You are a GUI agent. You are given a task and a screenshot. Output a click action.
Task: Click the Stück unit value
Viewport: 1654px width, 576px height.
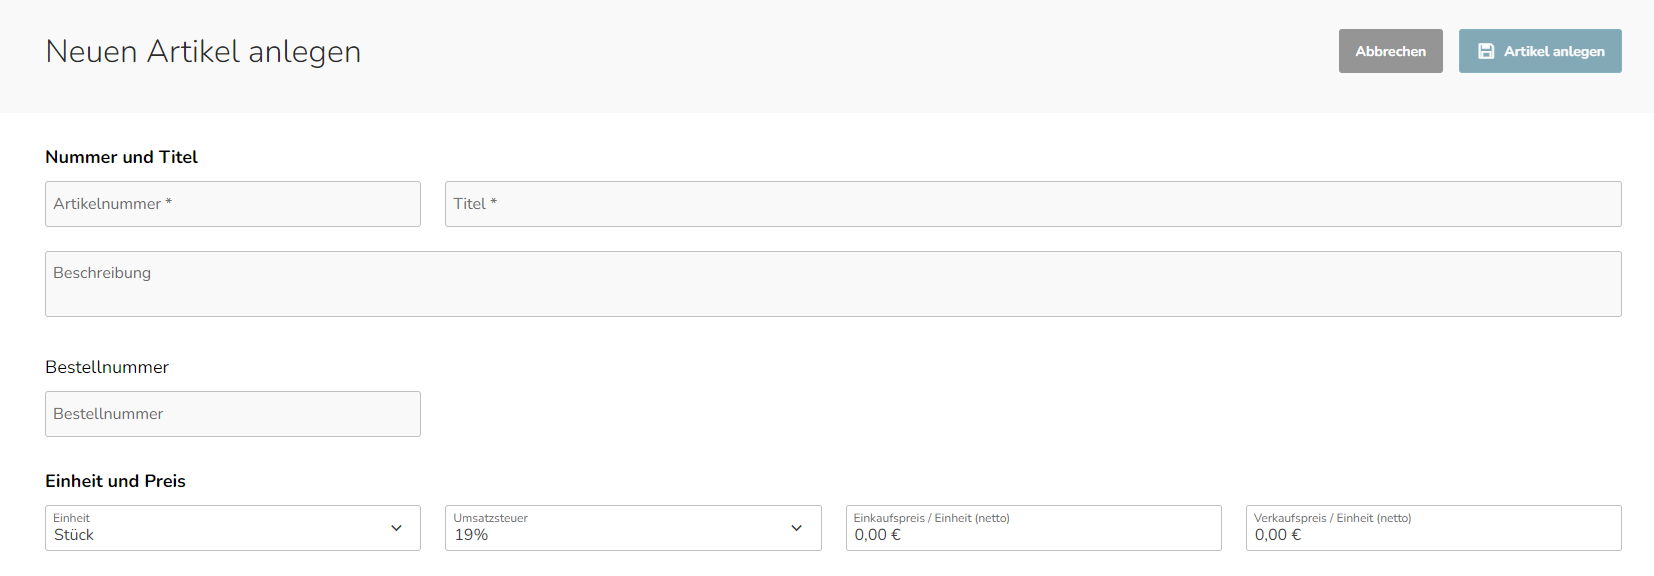coord(74,535)
